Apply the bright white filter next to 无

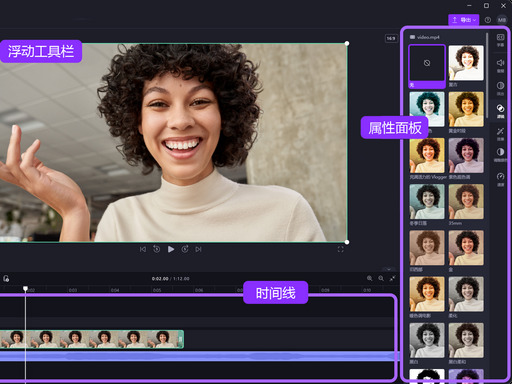point(466,63)
